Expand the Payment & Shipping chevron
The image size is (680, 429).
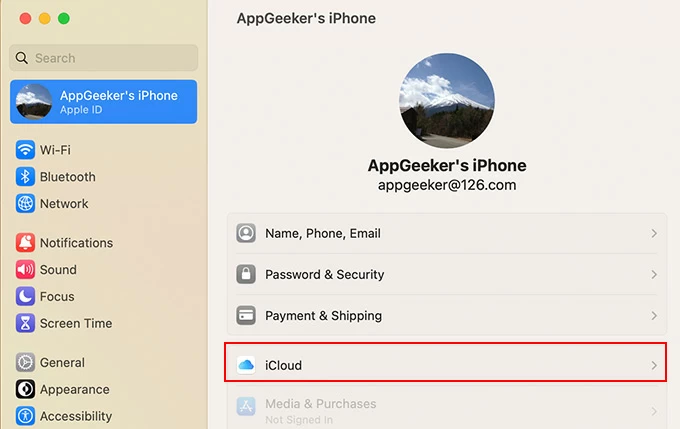click(654, 316)
